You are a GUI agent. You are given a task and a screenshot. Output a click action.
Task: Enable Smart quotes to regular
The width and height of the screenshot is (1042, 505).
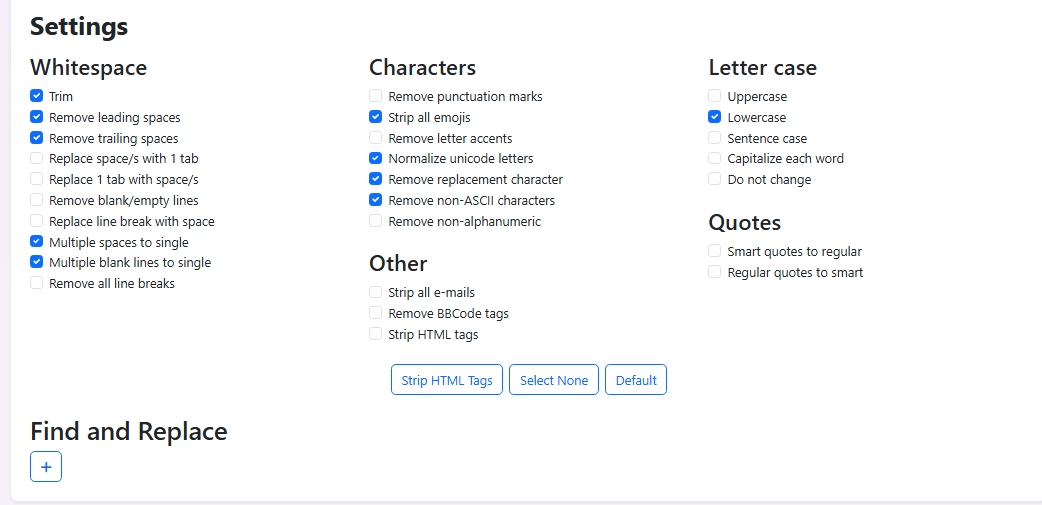[x=714, y=251]
